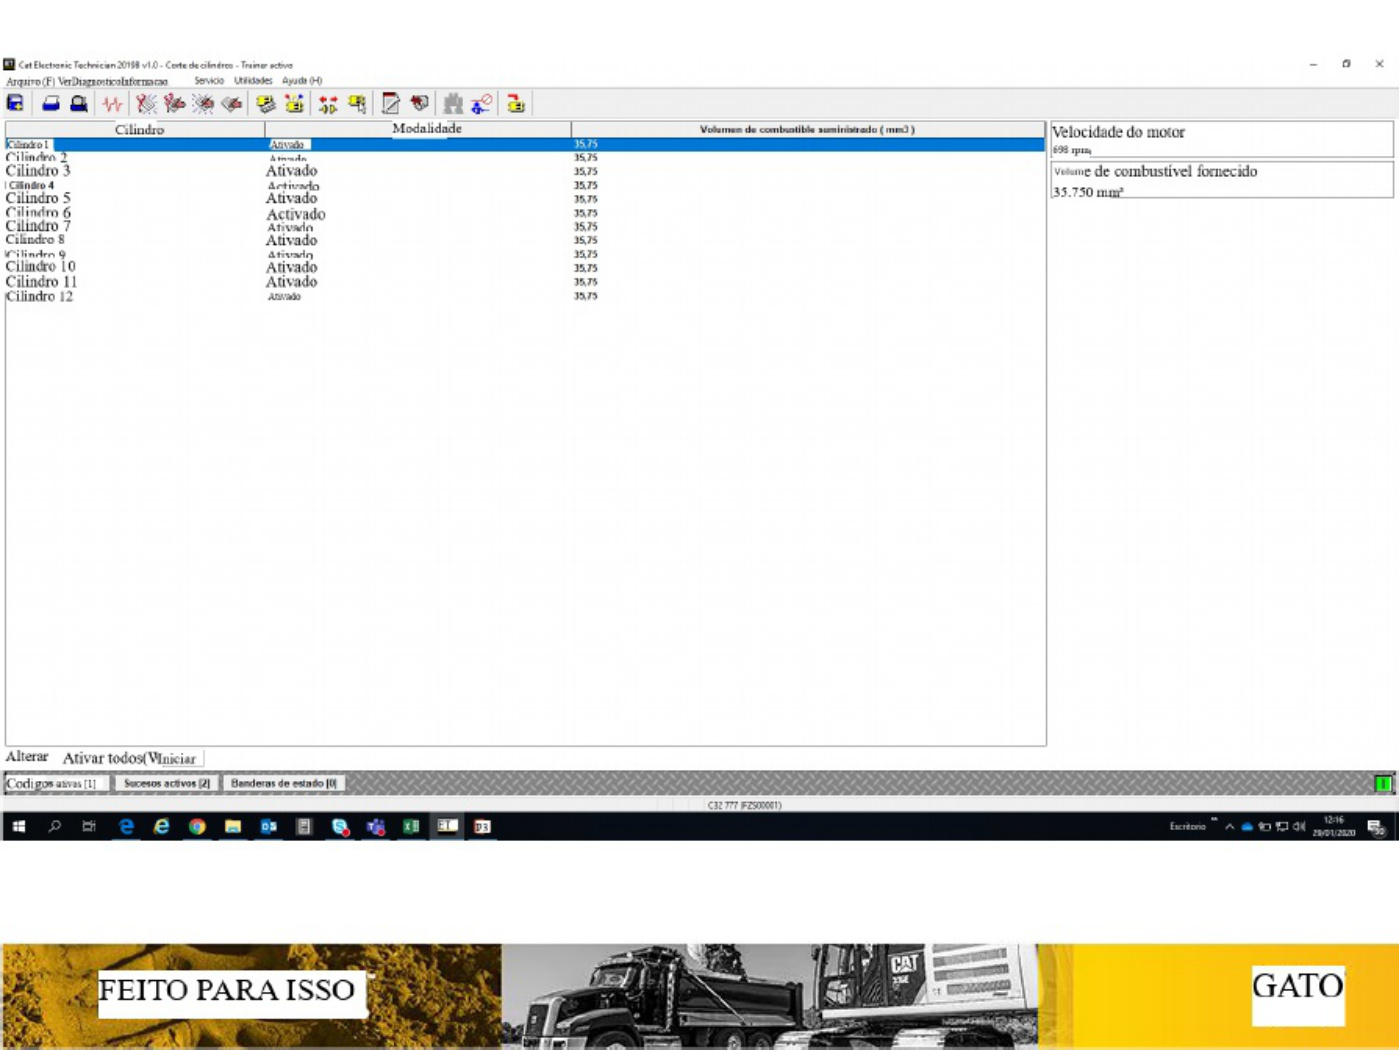1399x1050 pixels.
Task: Open the print preview toolbar icon
Action: 78,103
